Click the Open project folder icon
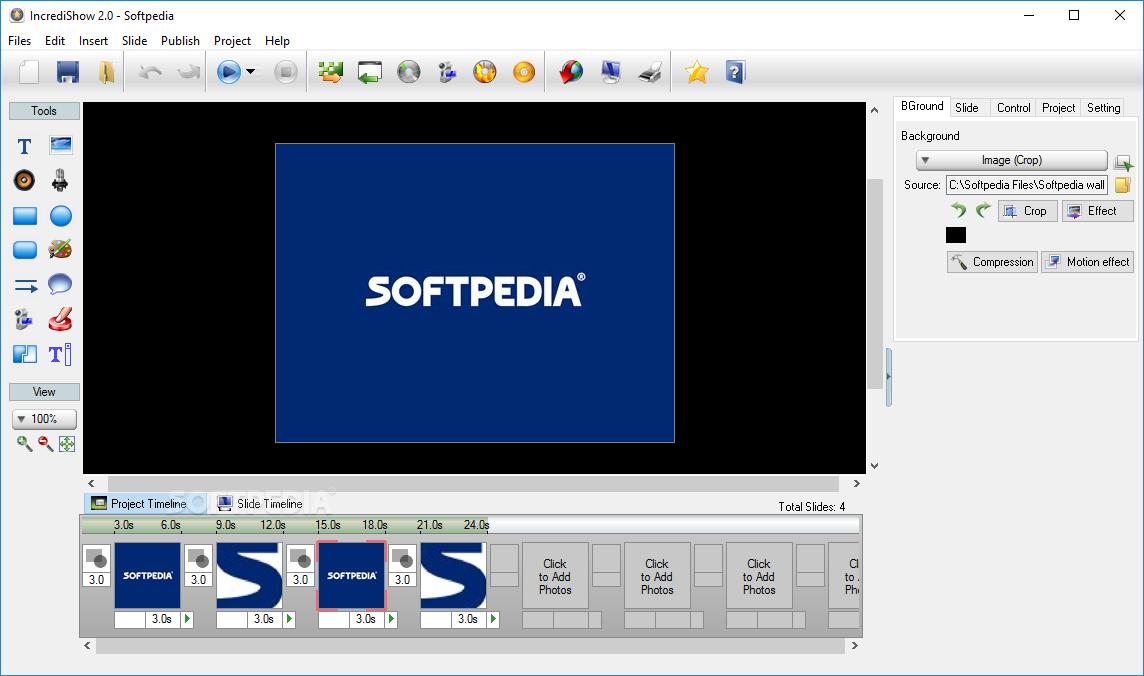The image size is (1144, 676). [107, 72]
